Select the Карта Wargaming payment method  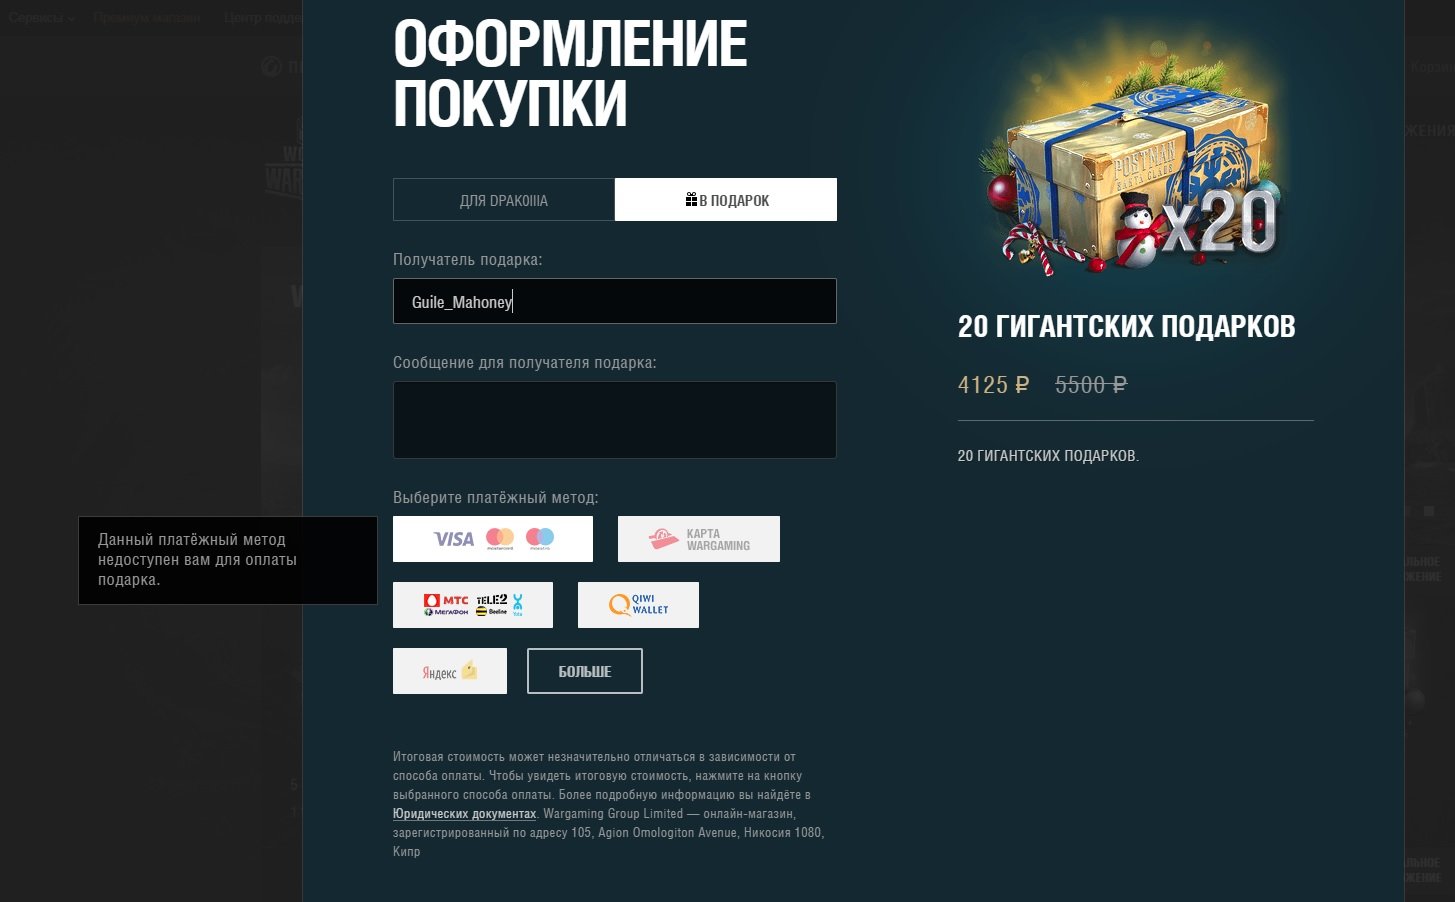[699, 539]
